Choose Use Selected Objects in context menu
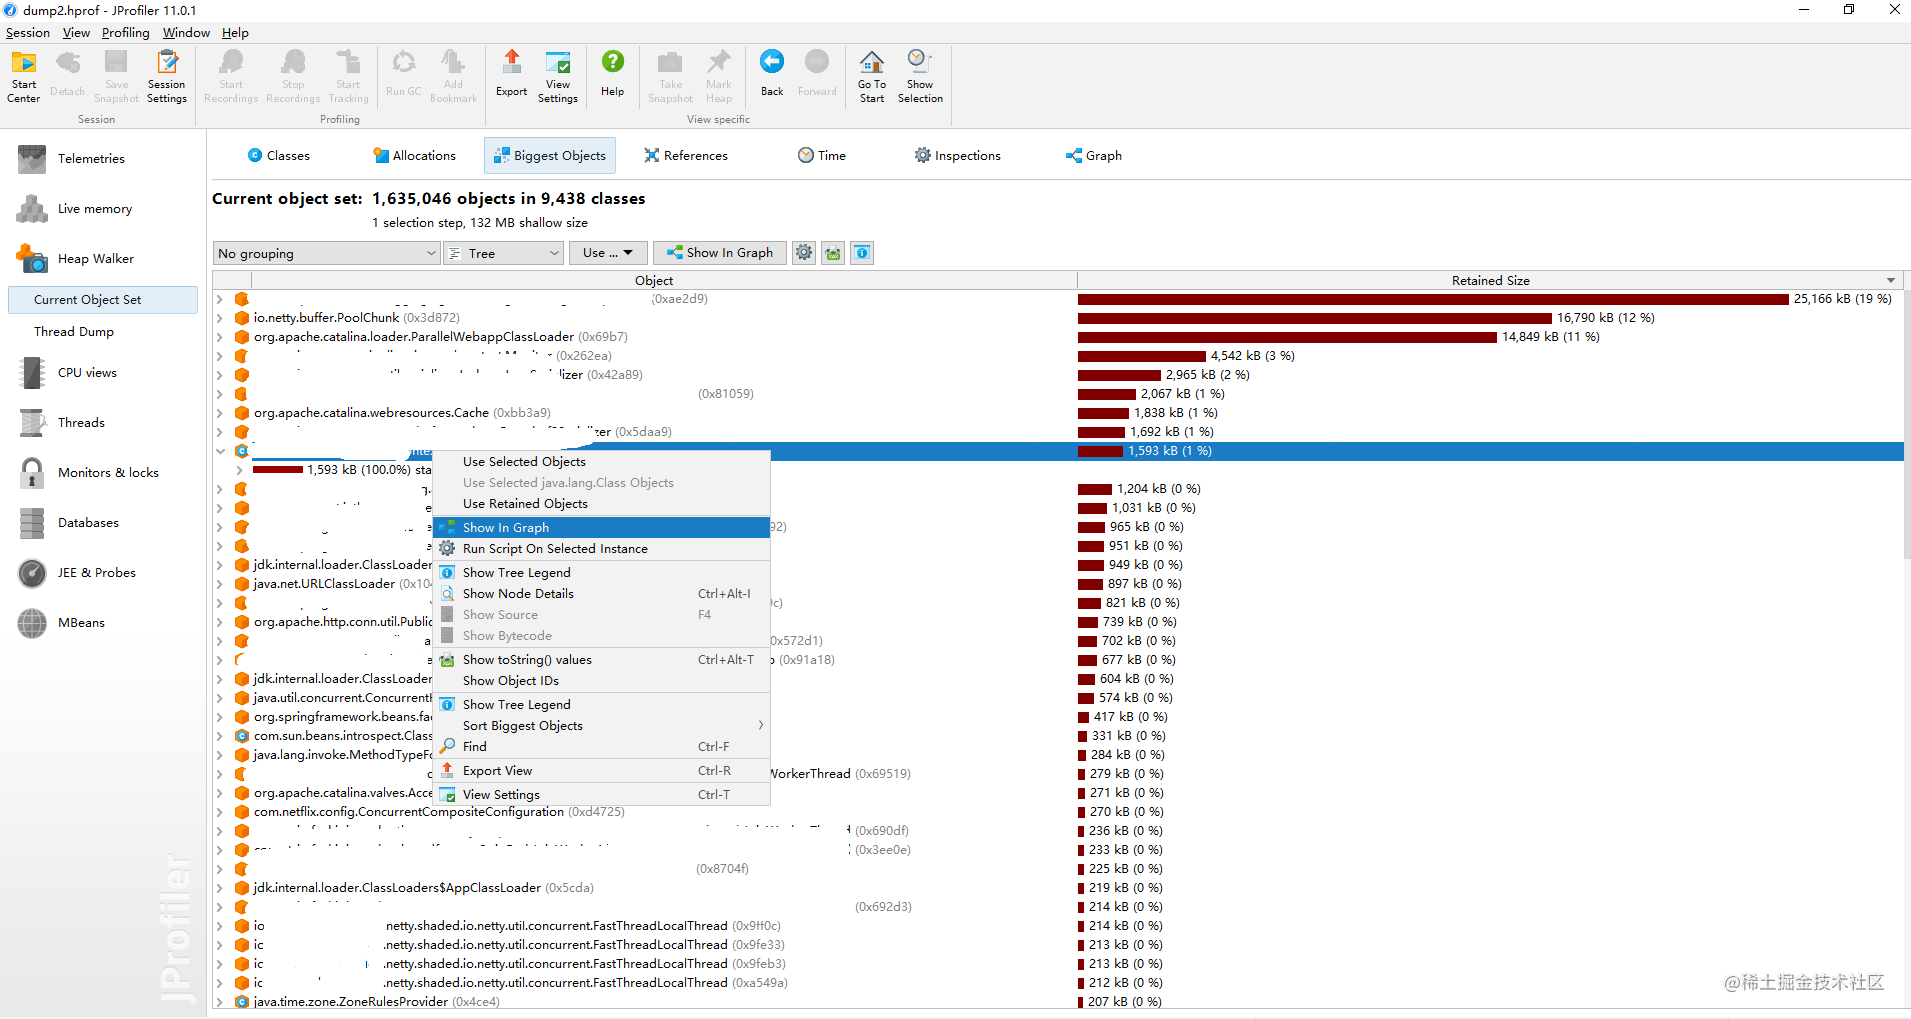Viewport: 1911px width, 1019px height. coord(602,462)
